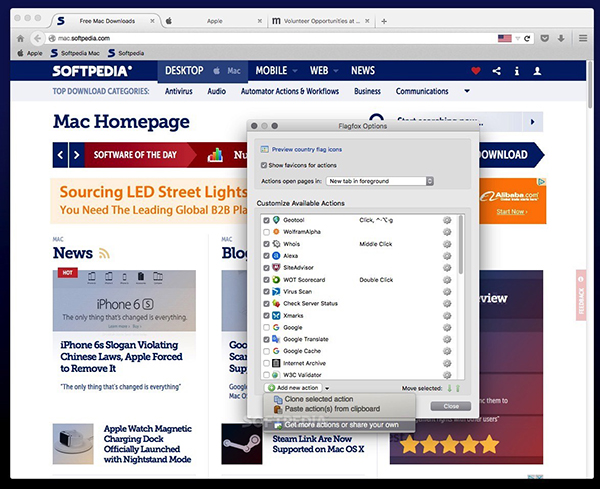Open gear settings for Alexa action
600x489 pixels.
(x=447, y=256)
